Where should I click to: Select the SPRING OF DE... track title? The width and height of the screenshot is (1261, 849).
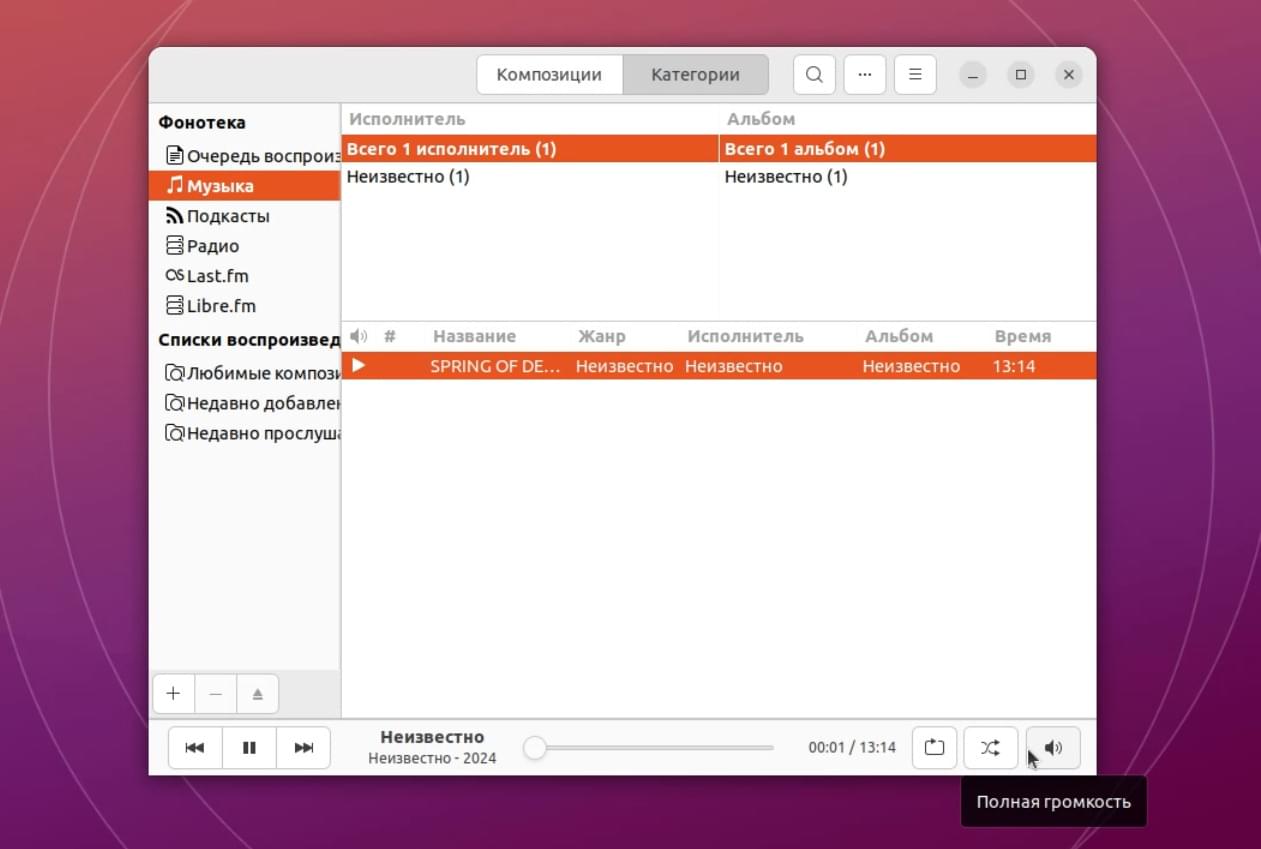(495, 366)
